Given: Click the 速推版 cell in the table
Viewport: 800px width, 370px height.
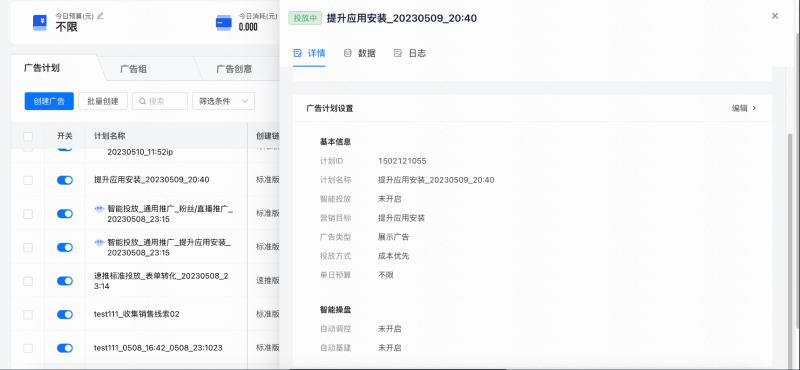Looking at the screenshot, I should pos(267,281).
